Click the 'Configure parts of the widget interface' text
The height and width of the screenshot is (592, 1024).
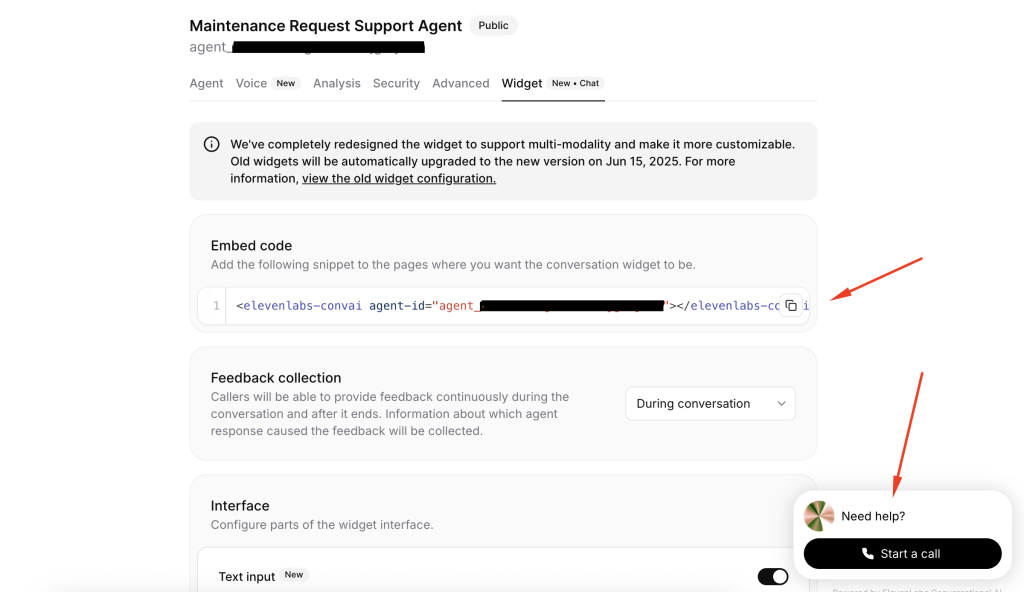322,525
